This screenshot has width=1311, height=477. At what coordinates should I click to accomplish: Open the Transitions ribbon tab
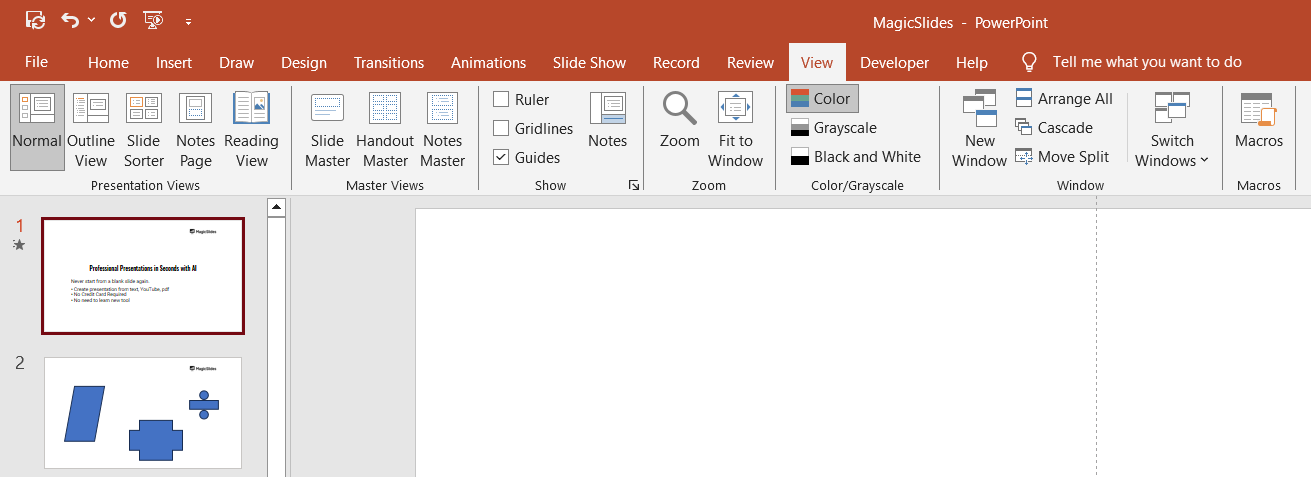(x=389, y=62)
